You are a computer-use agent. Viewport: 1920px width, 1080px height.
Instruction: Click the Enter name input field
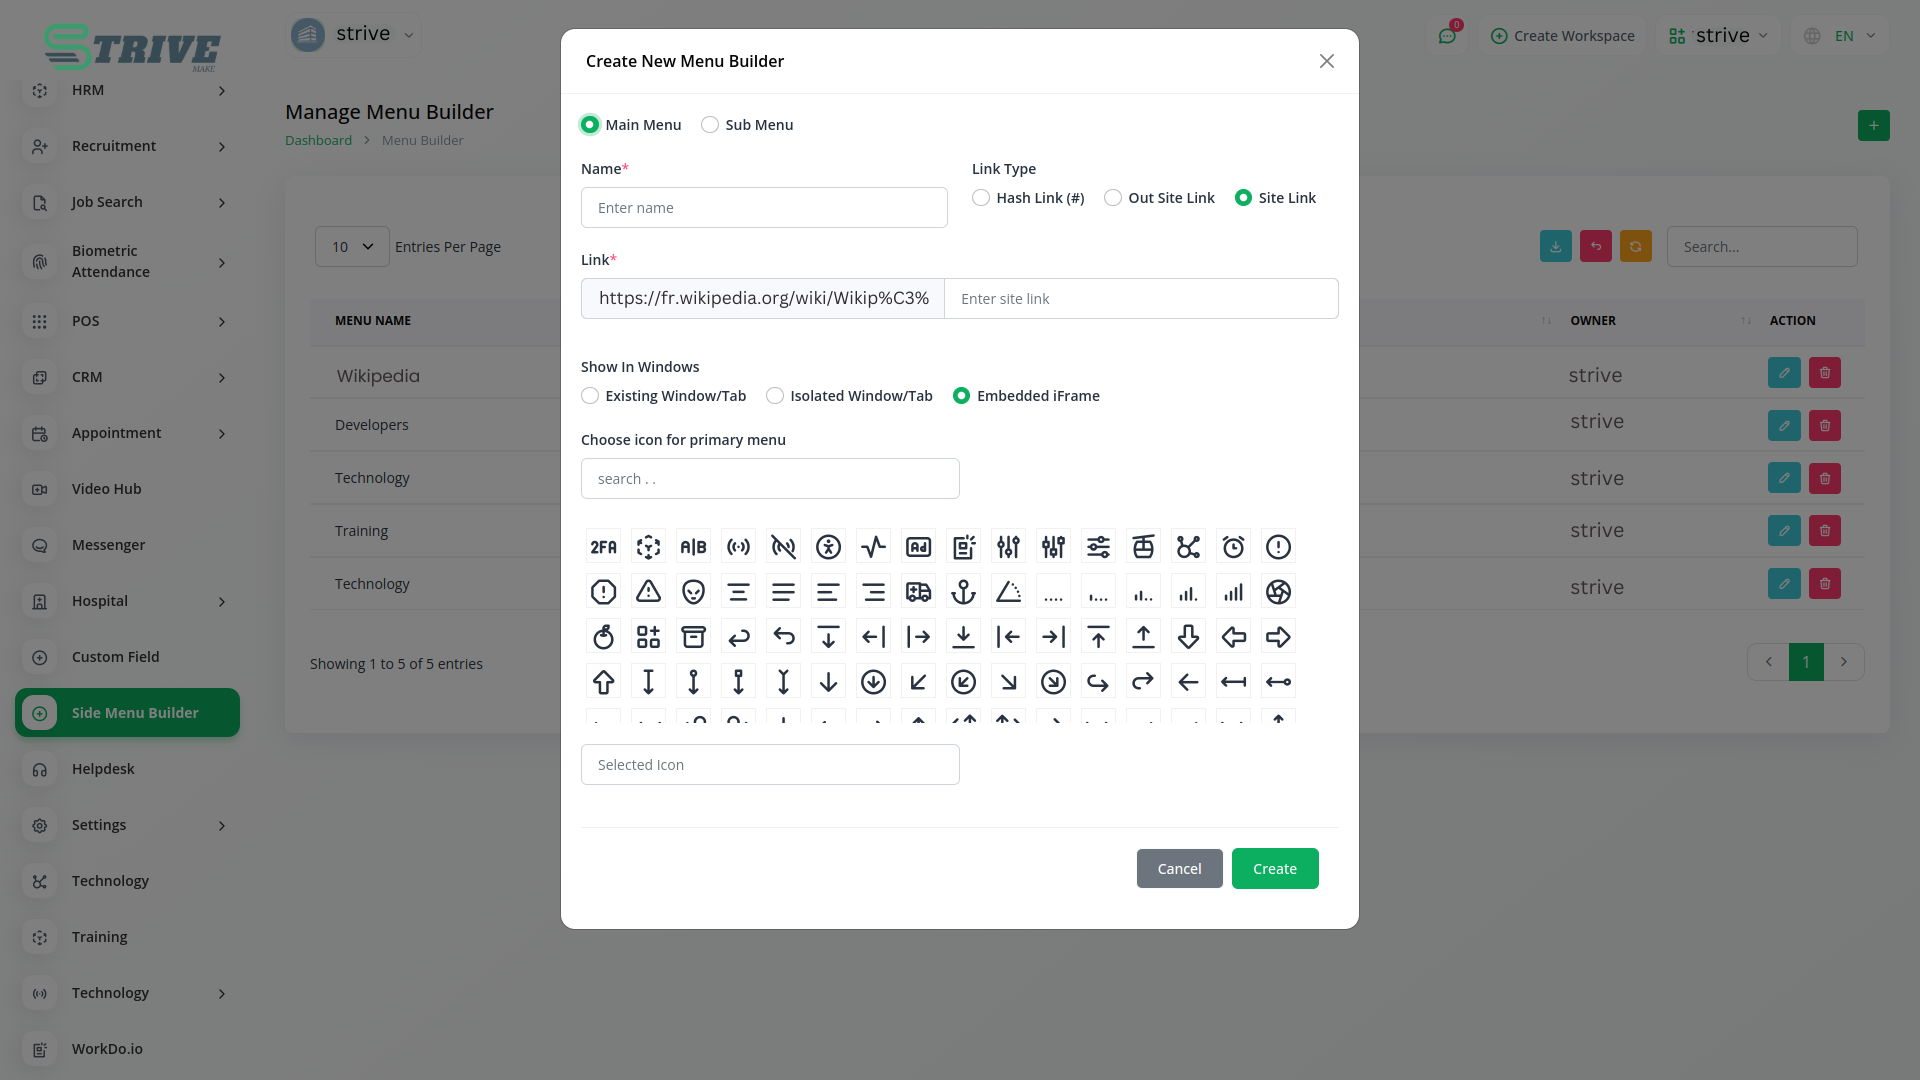[764, 208]
